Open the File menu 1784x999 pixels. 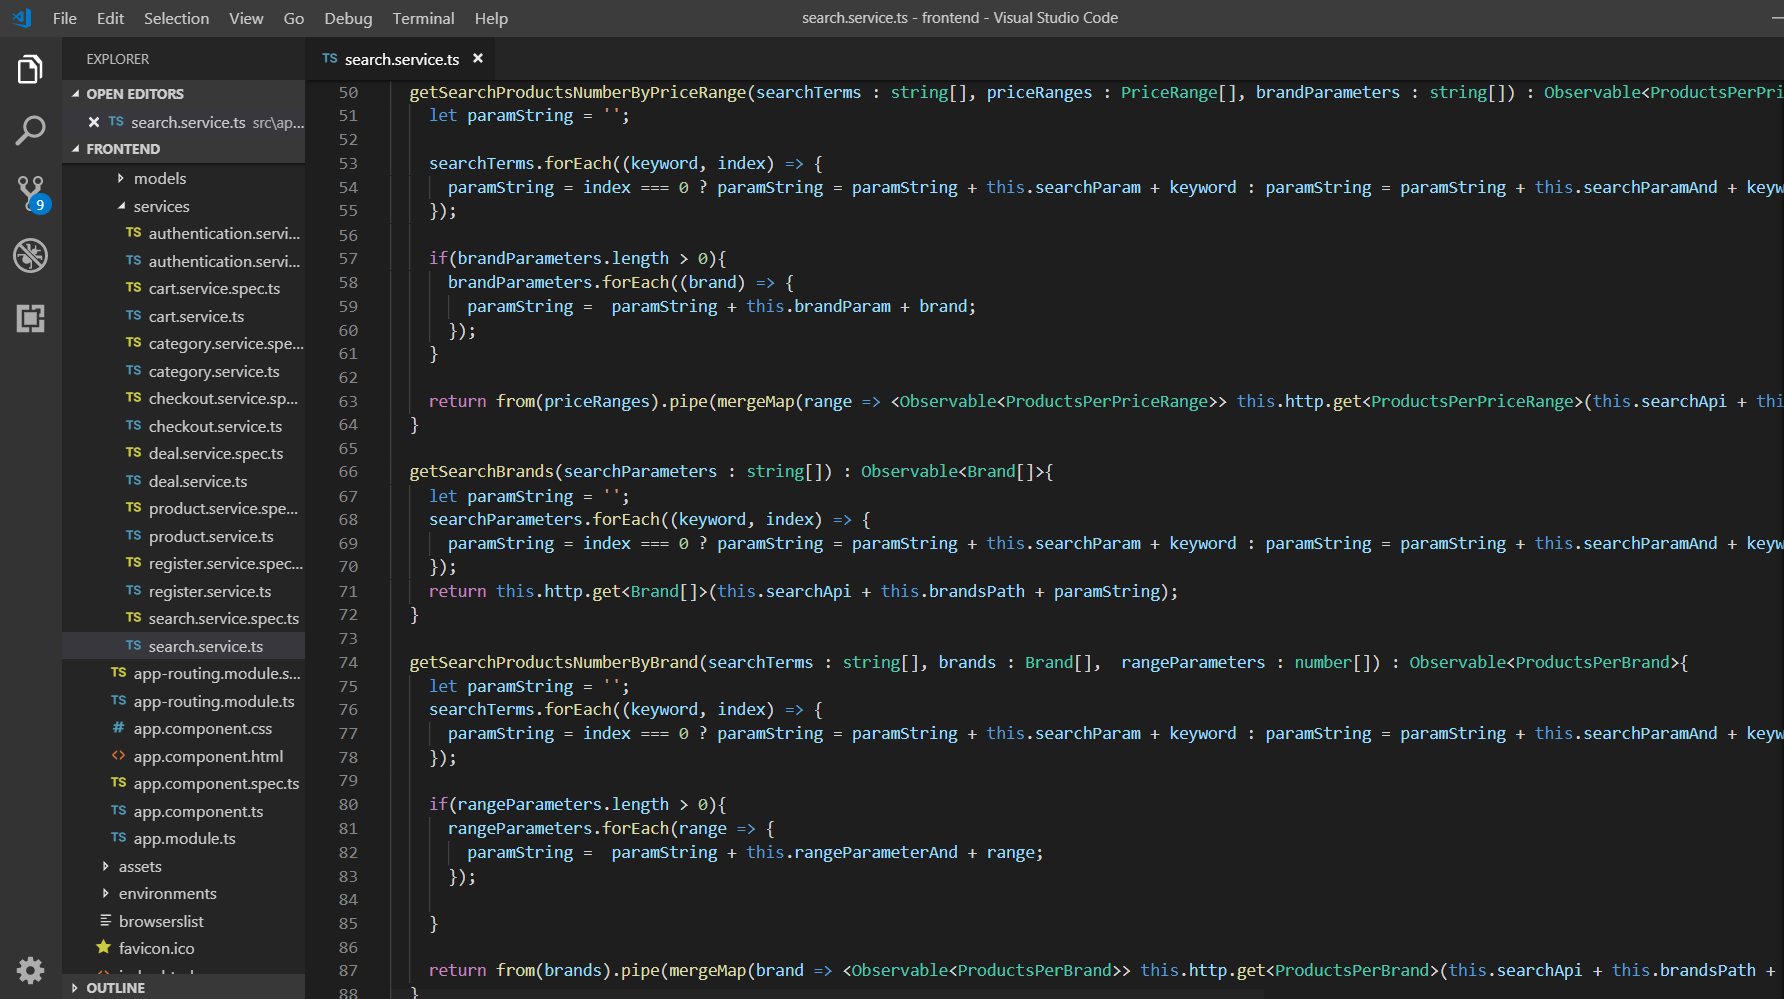(65, 18)
